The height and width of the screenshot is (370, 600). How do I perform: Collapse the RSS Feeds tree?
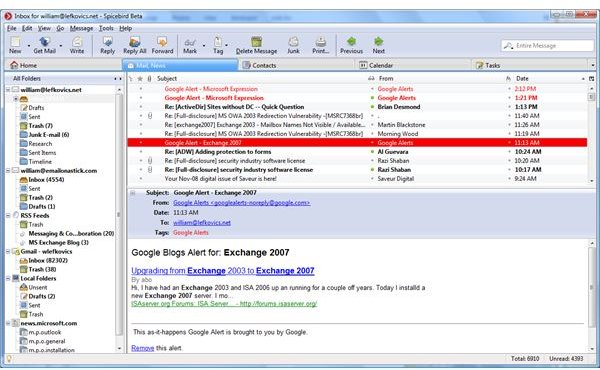click(8, 215)
